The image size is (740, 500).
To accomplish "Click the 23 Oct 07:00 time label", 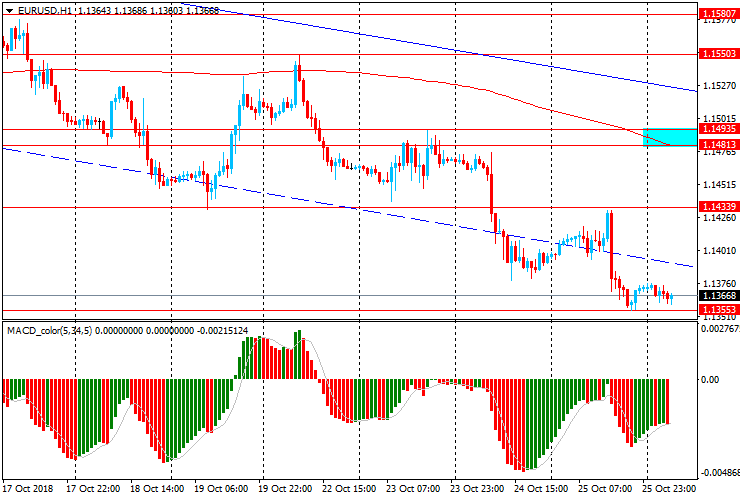I will pyautogui.click(x=413, y=488).
